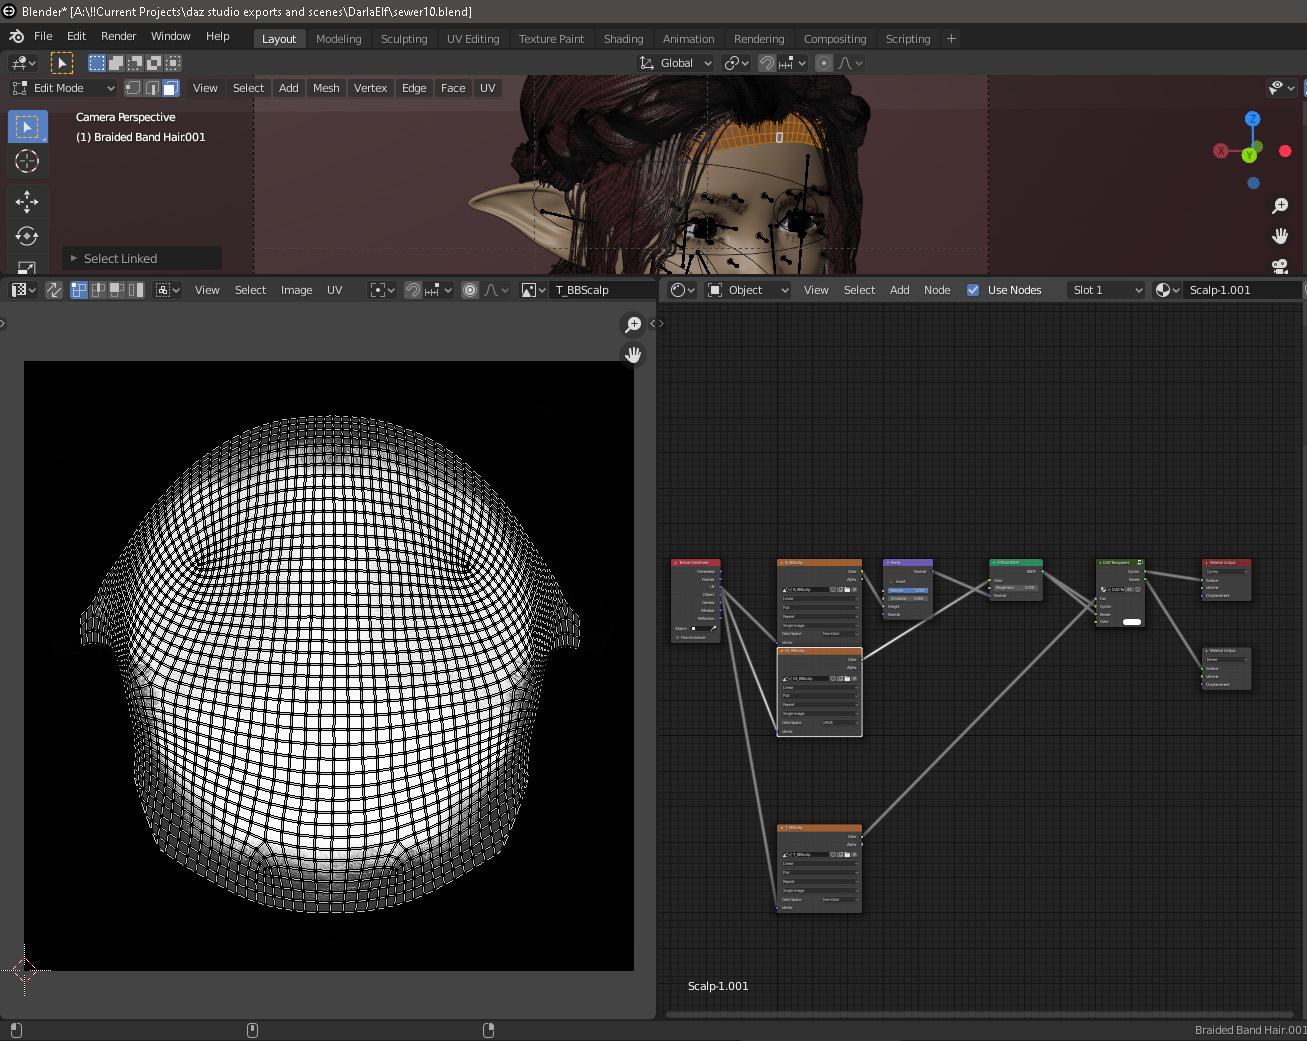Activate the Rotate tool in the 3D viewport
The height and width of the screenshot is (1041, 1307).
tap(27, 237)
